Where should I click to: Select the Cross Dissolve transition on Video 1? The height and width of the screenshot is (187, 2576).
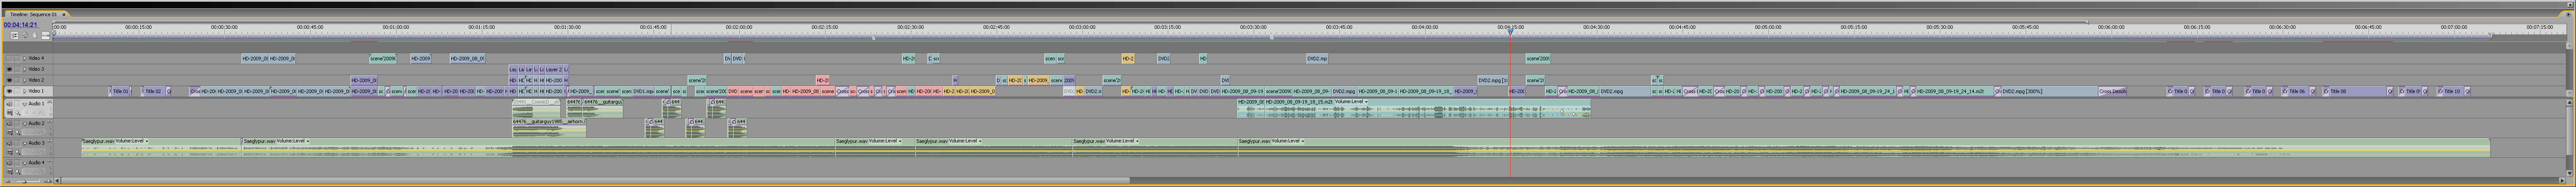tap(2112, 91)
